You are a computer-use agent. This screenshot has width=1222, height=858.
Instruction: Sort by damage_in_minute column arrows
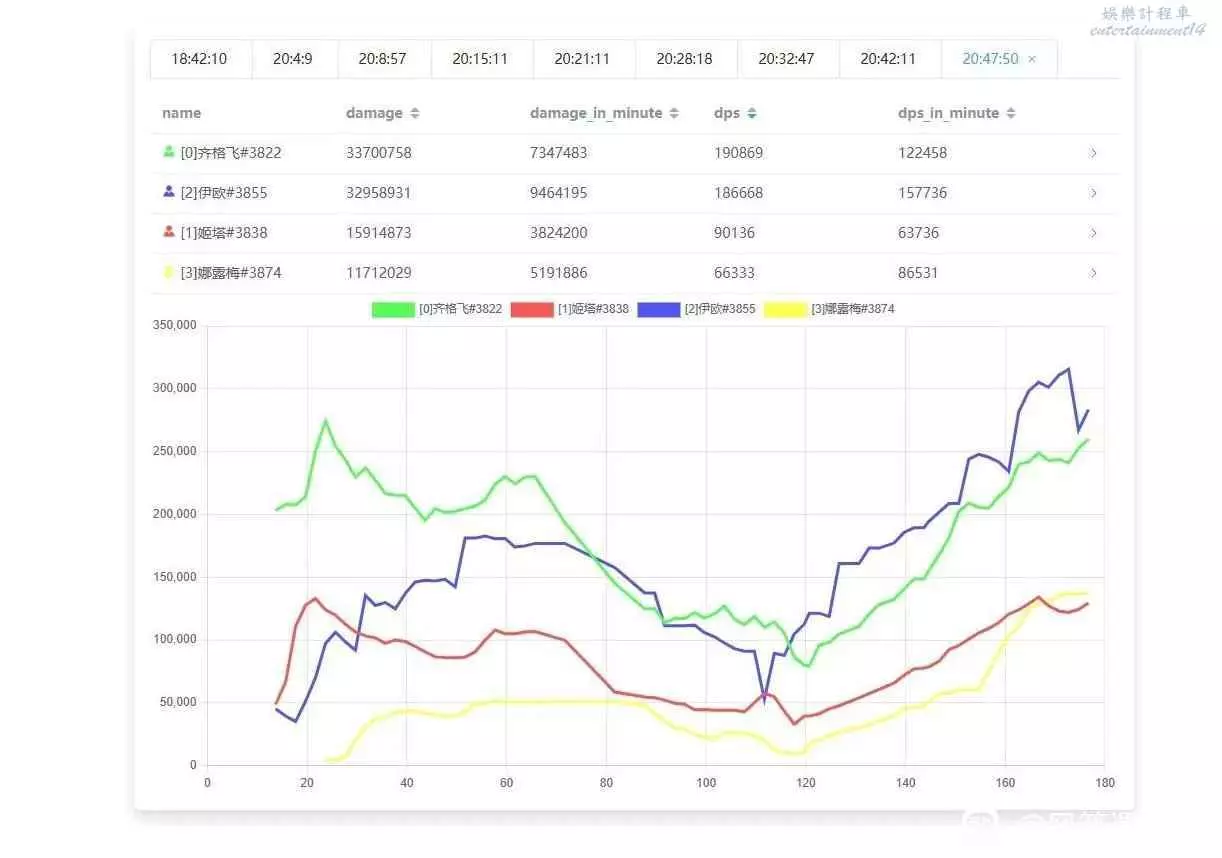(x=674, y=114)
